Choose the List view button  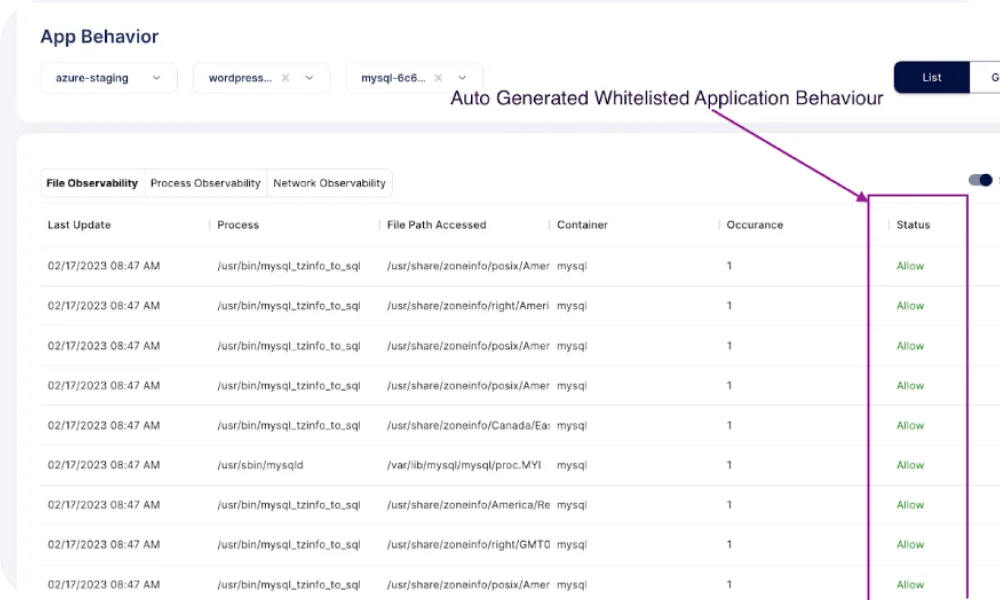931,77
